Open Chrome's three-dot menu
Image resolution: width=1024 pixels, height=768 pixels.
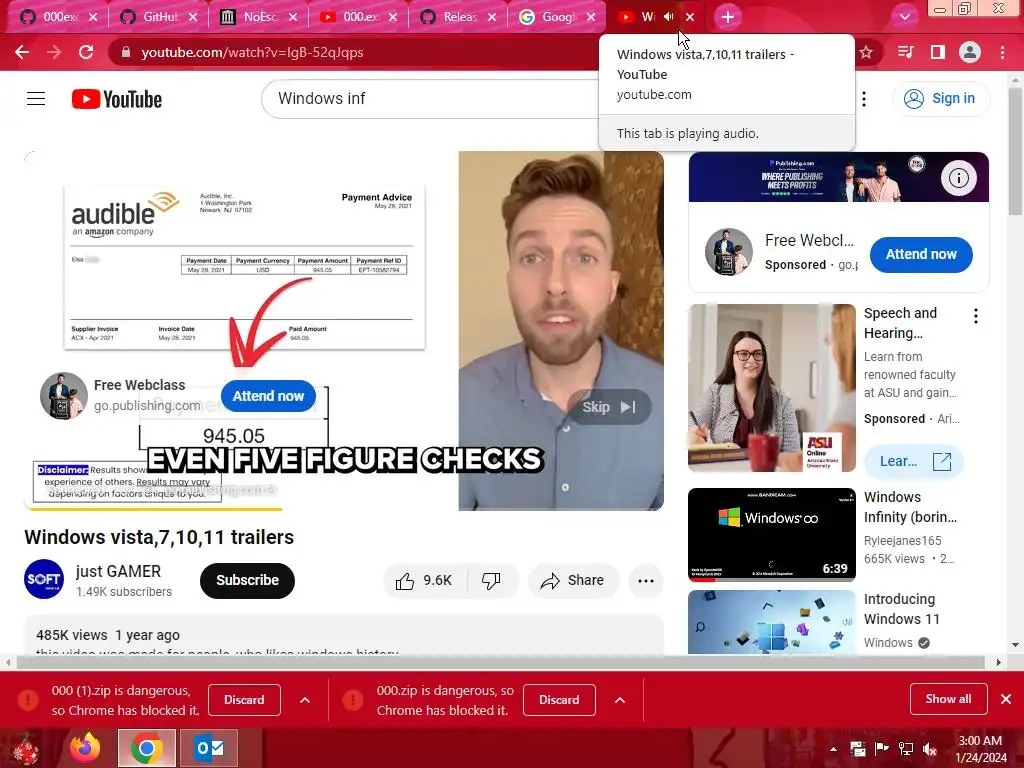coord(1002,52)
